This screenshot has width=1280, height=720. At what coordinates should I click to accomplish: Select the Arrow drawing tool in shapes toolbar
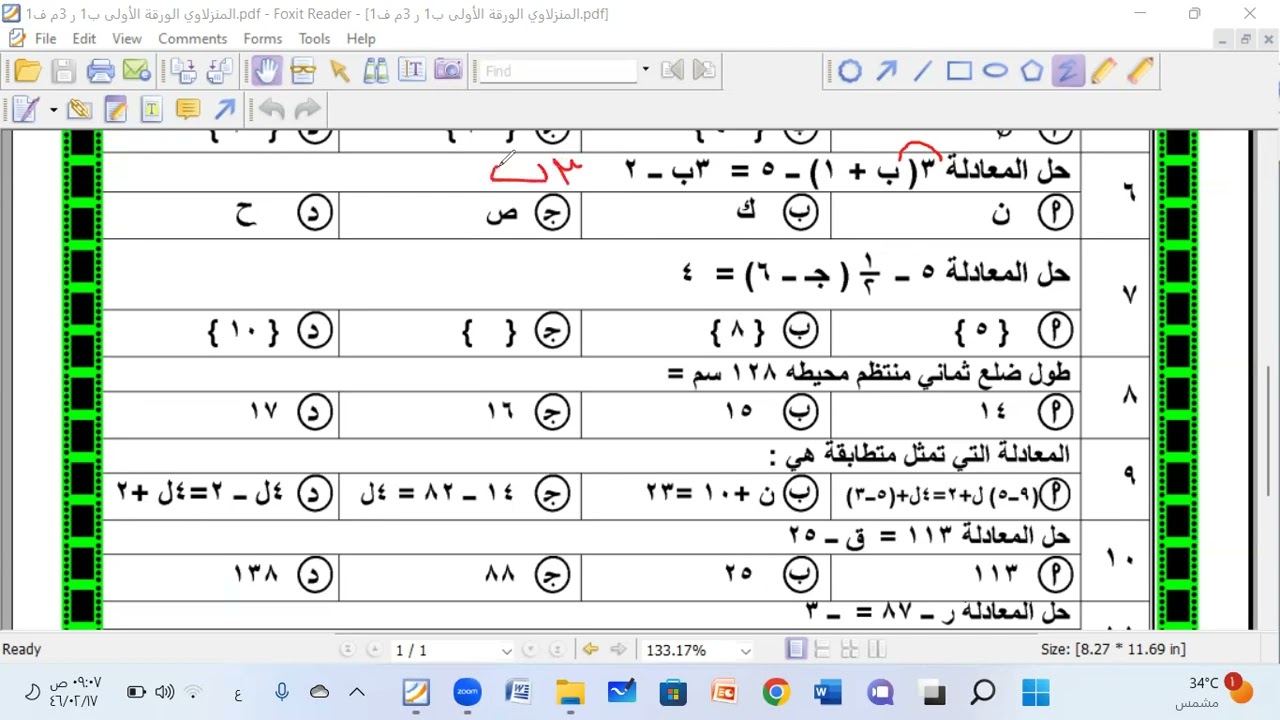coord(886,71)
